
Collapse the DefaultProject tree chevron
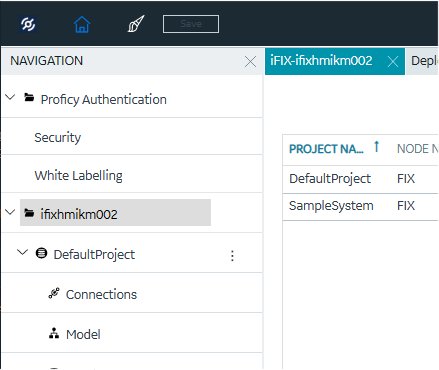22,252
